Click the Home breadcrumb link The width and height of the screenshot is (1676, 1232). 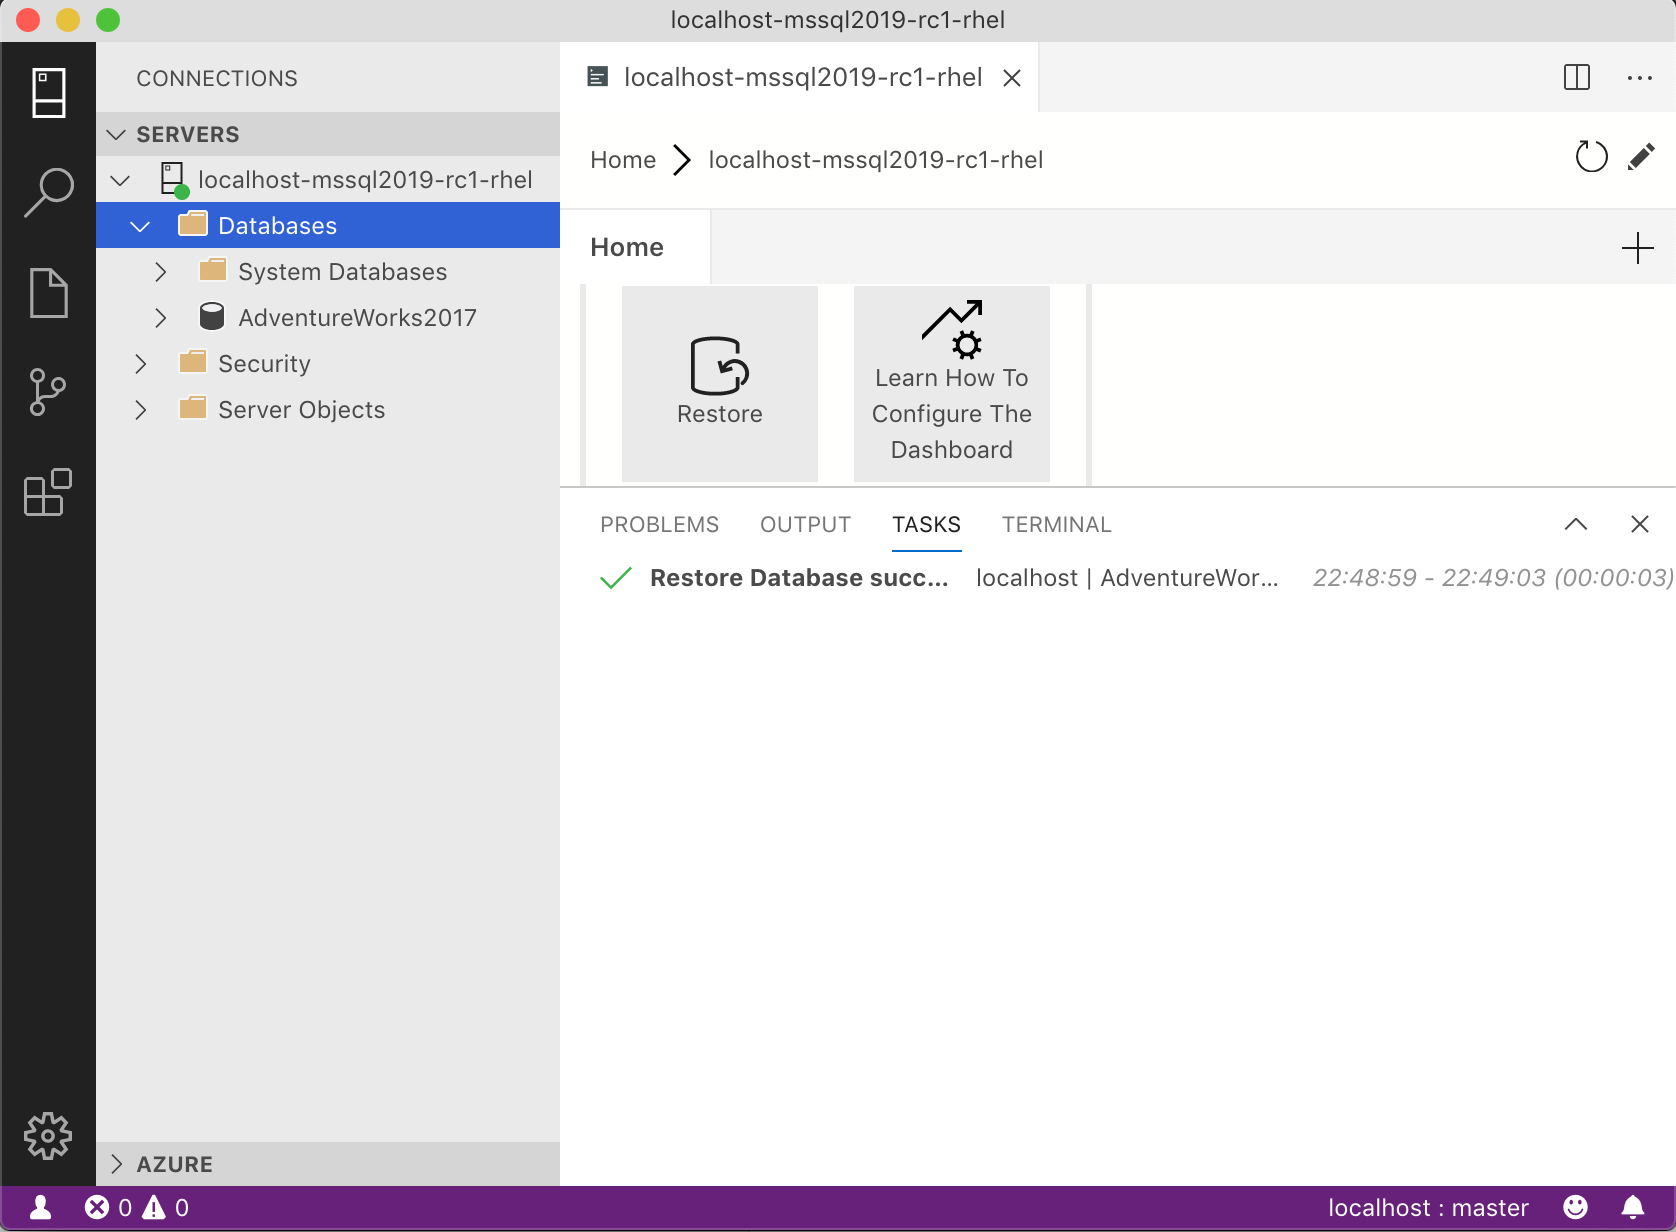coord(623,160)
